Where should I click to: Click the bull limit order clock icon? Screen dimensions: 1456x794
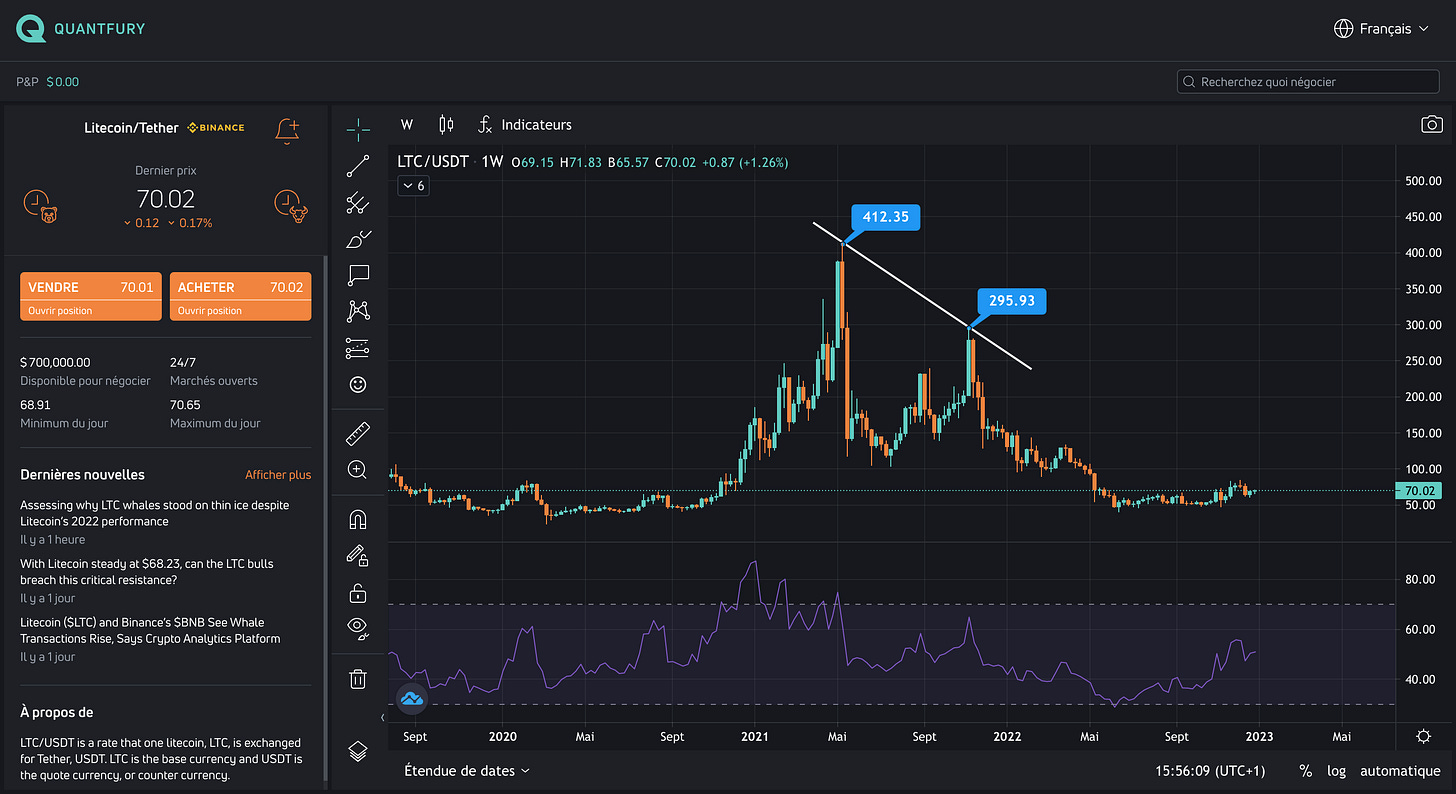pyautogui.click(x=290, y=205)
